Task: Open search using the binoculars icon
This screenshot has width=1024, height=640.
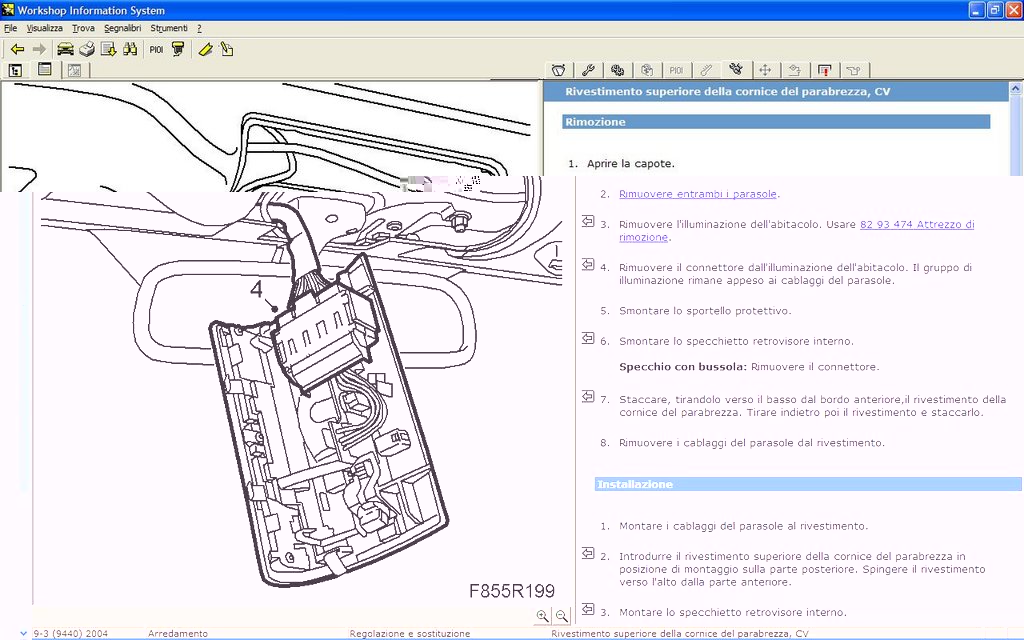Action: [130, 49]
